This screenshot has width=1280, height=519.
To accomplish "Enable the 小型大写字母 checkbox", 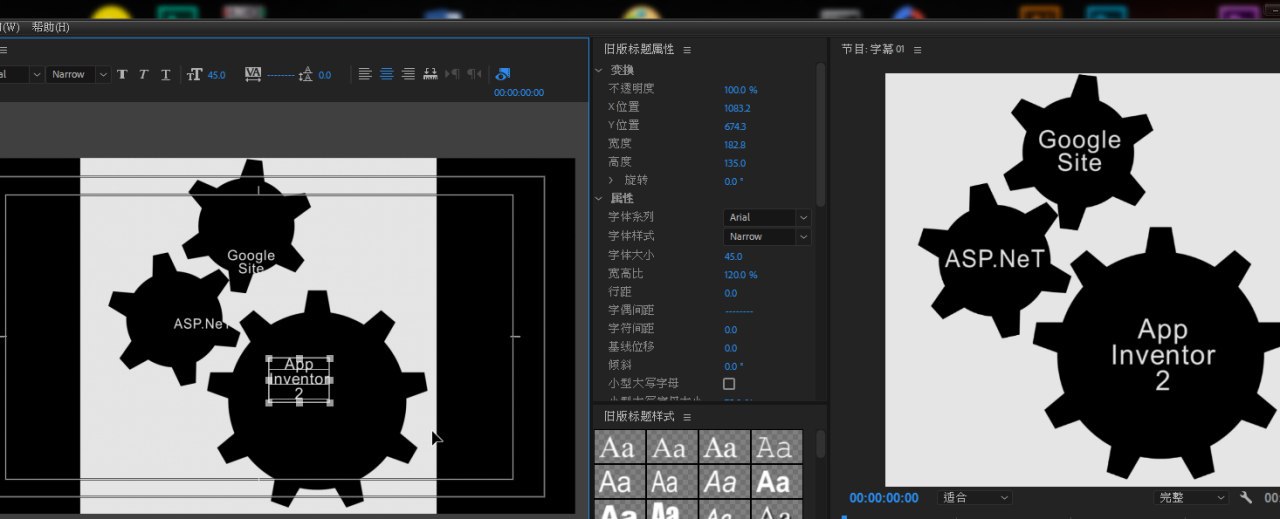I will (x=729, y=384).
